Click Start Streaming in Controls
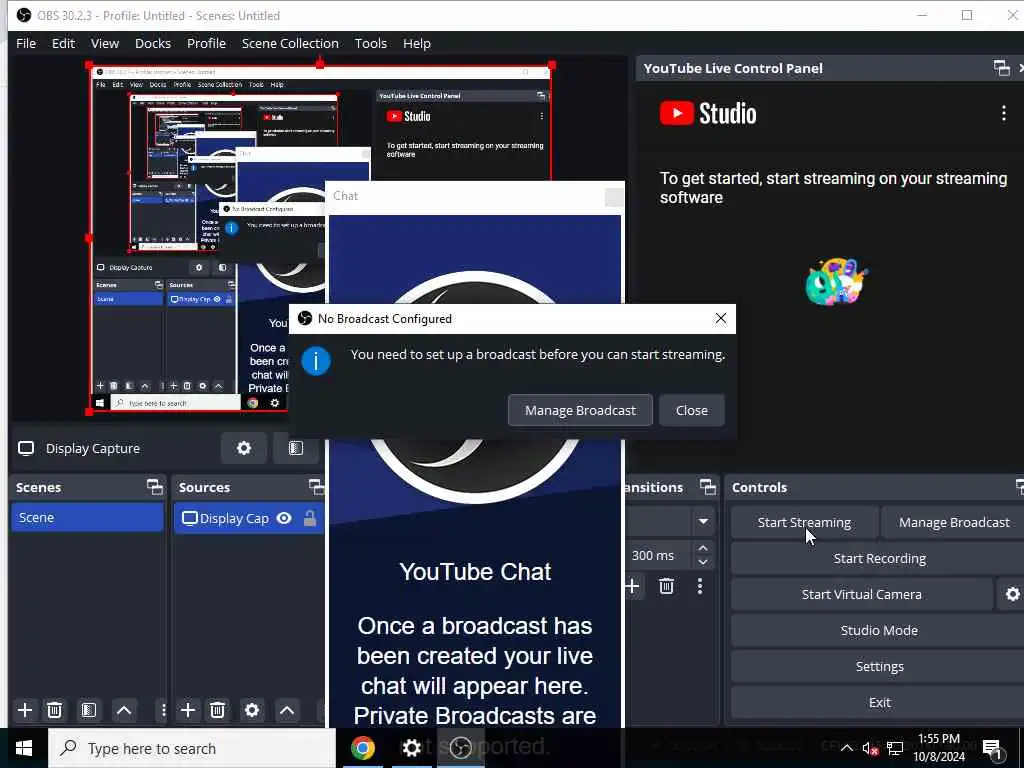The height and width of the screenshot is (768, 1024). tap(804, 522)
